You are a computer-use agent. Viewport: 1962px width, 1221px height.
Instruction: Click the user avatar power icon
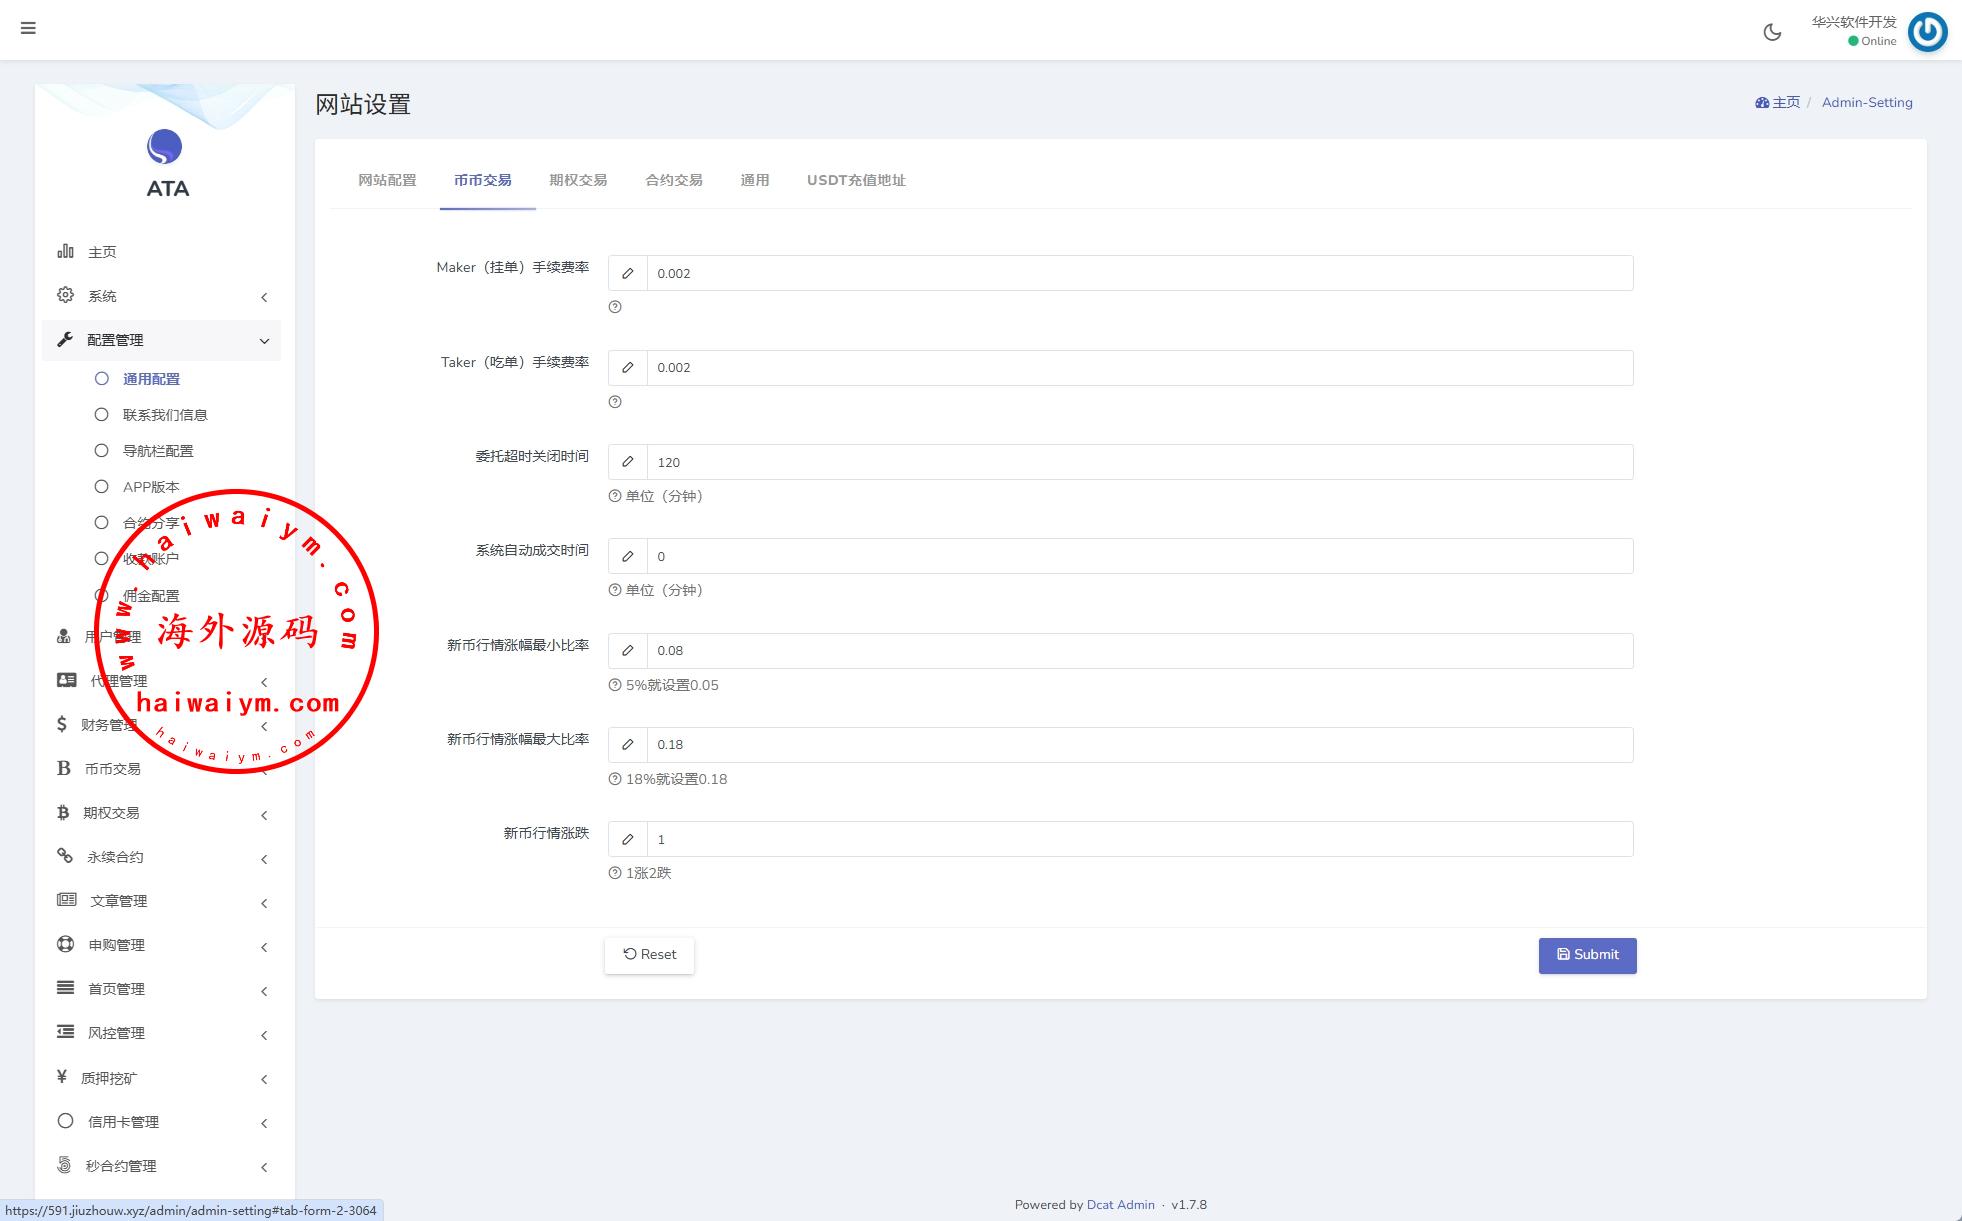point(1927,32)
